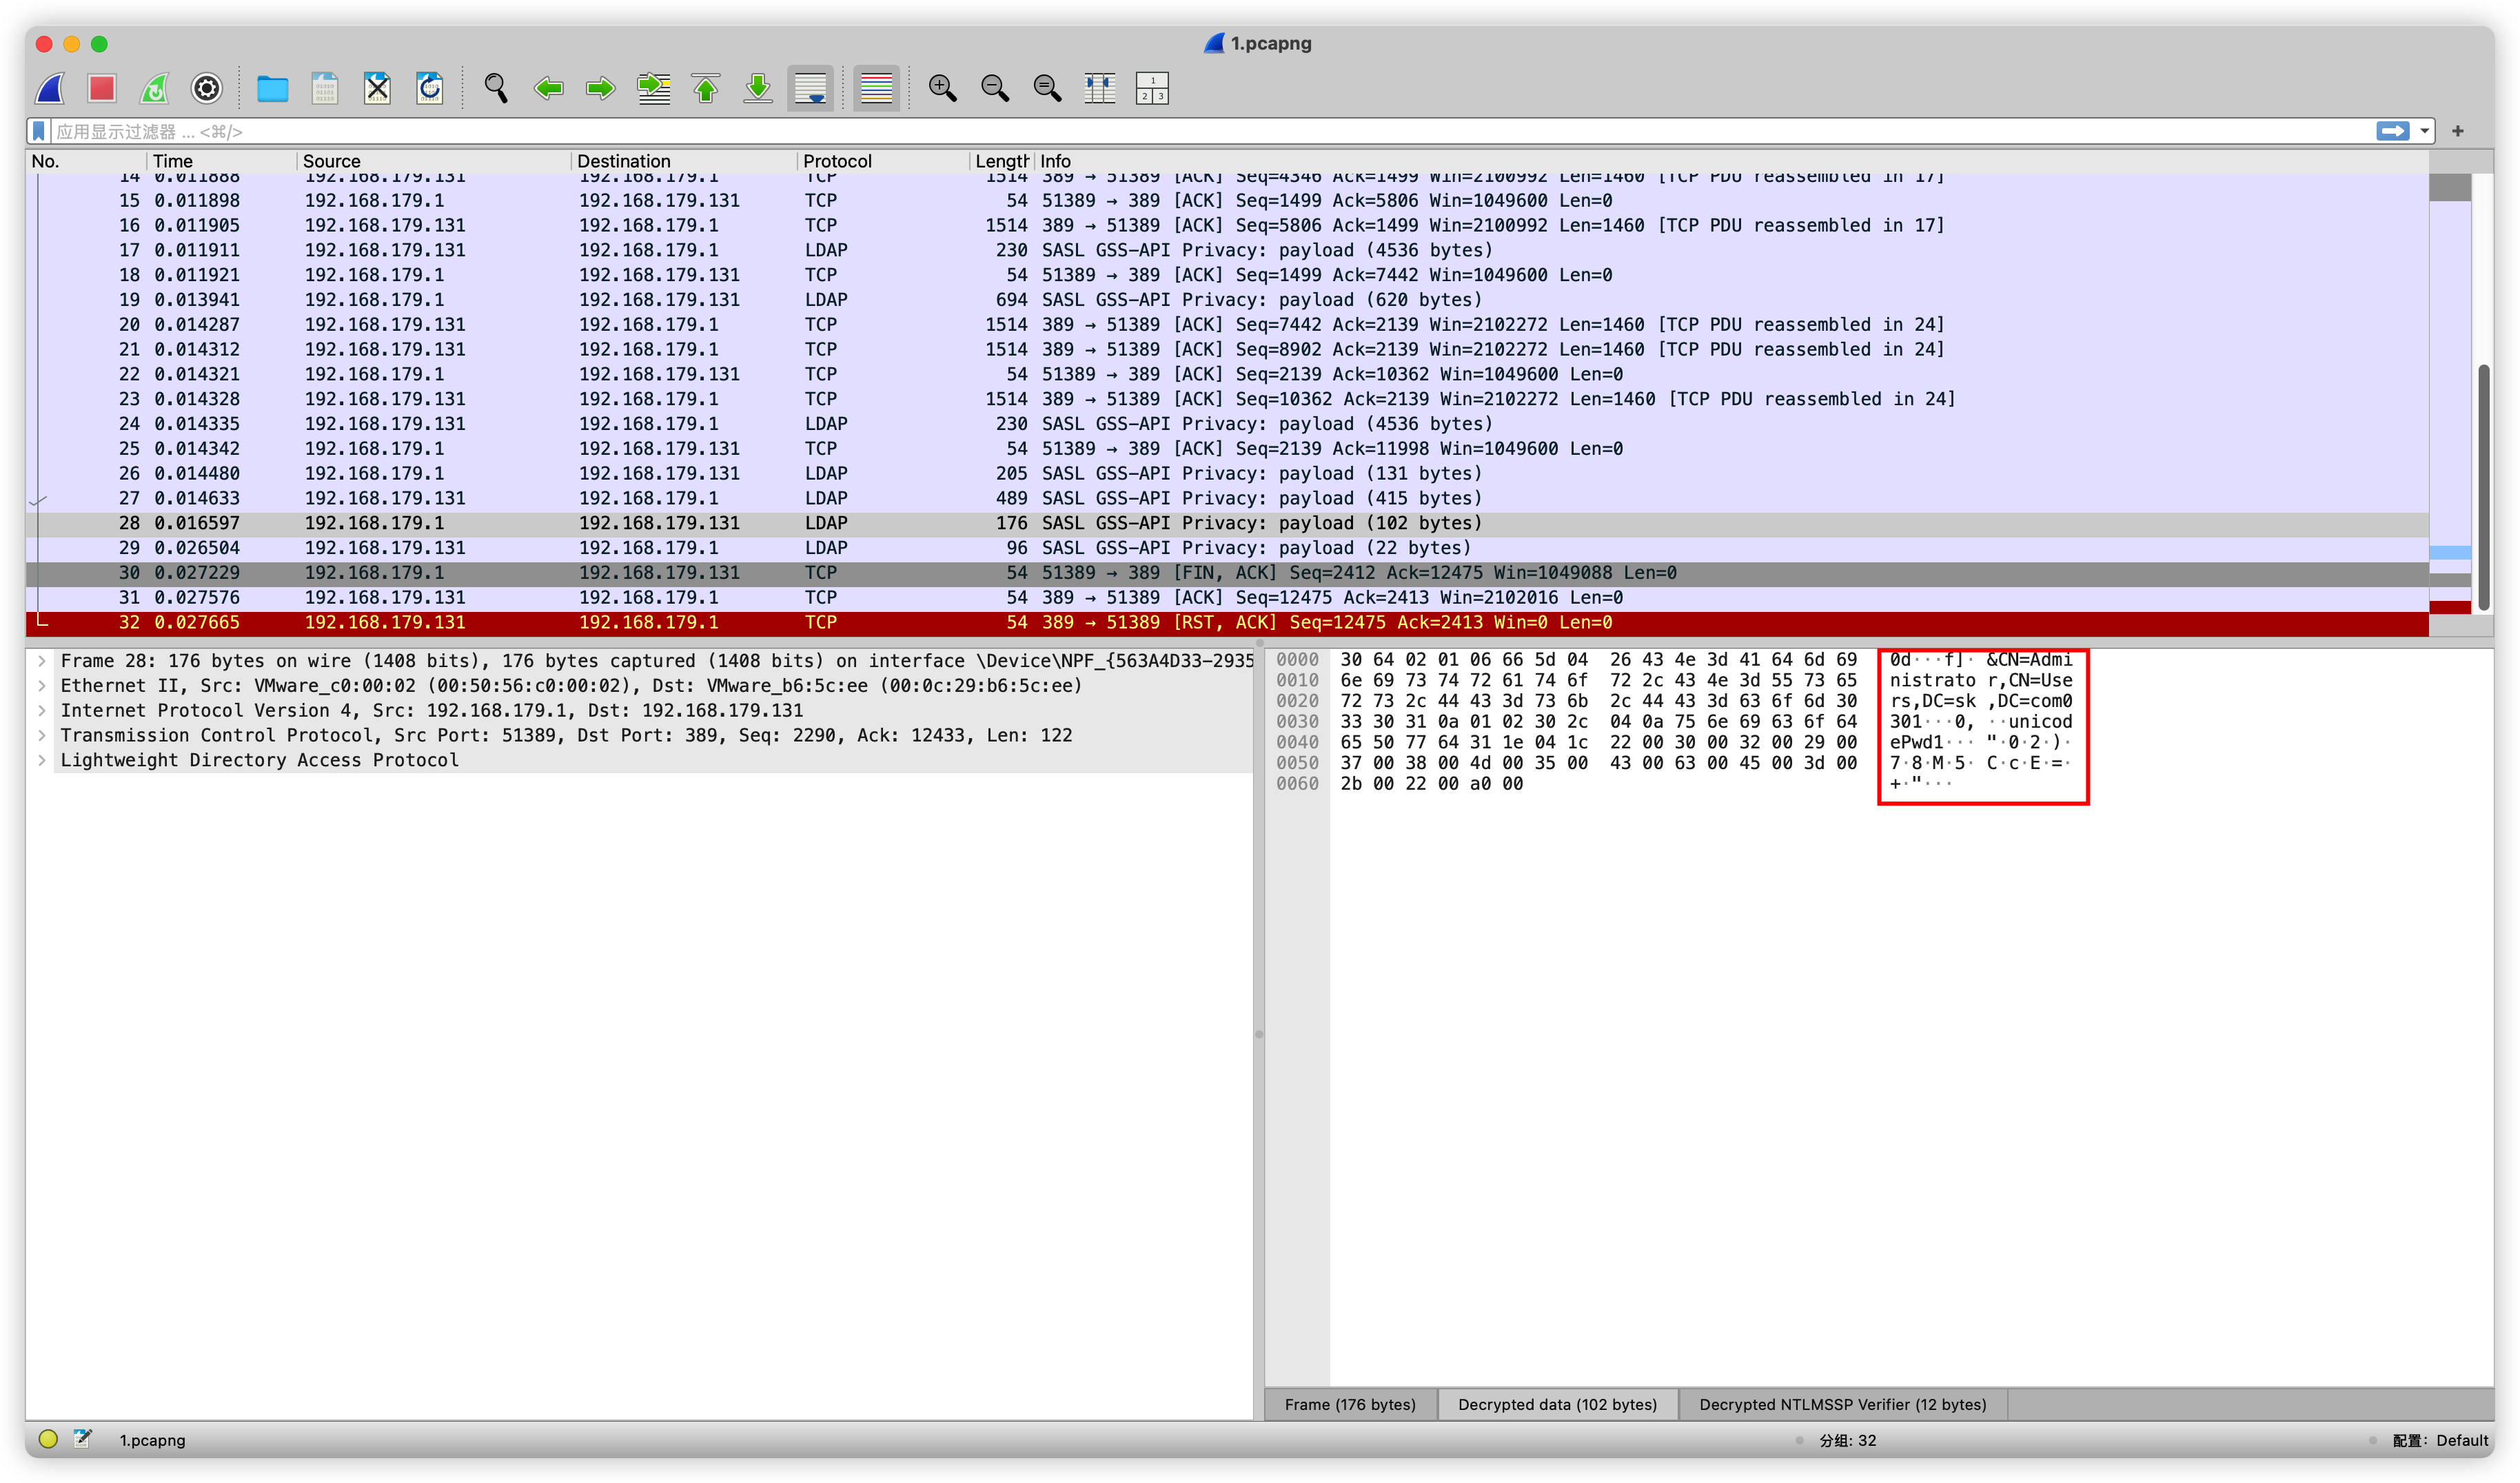Sort by the Source column header
Screen dimensions: 2520x1483
434,161
